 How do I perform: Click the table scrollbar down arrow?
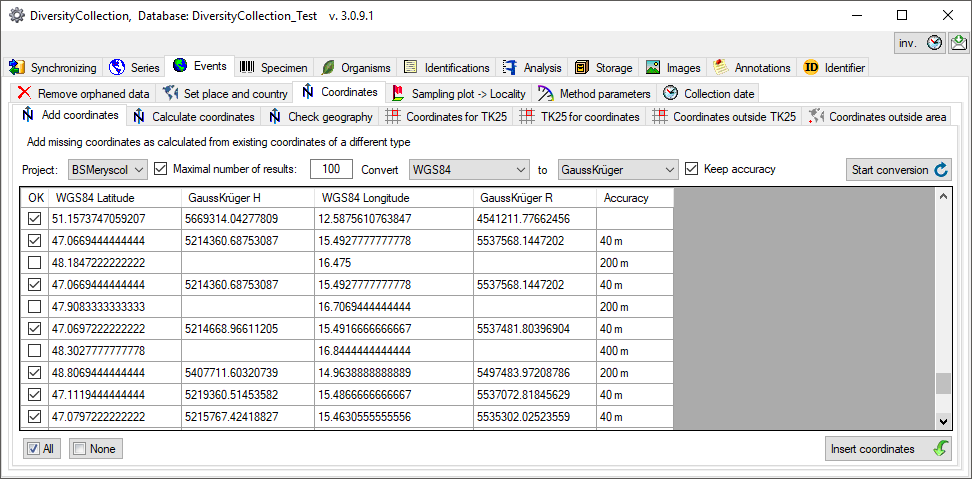943,421
